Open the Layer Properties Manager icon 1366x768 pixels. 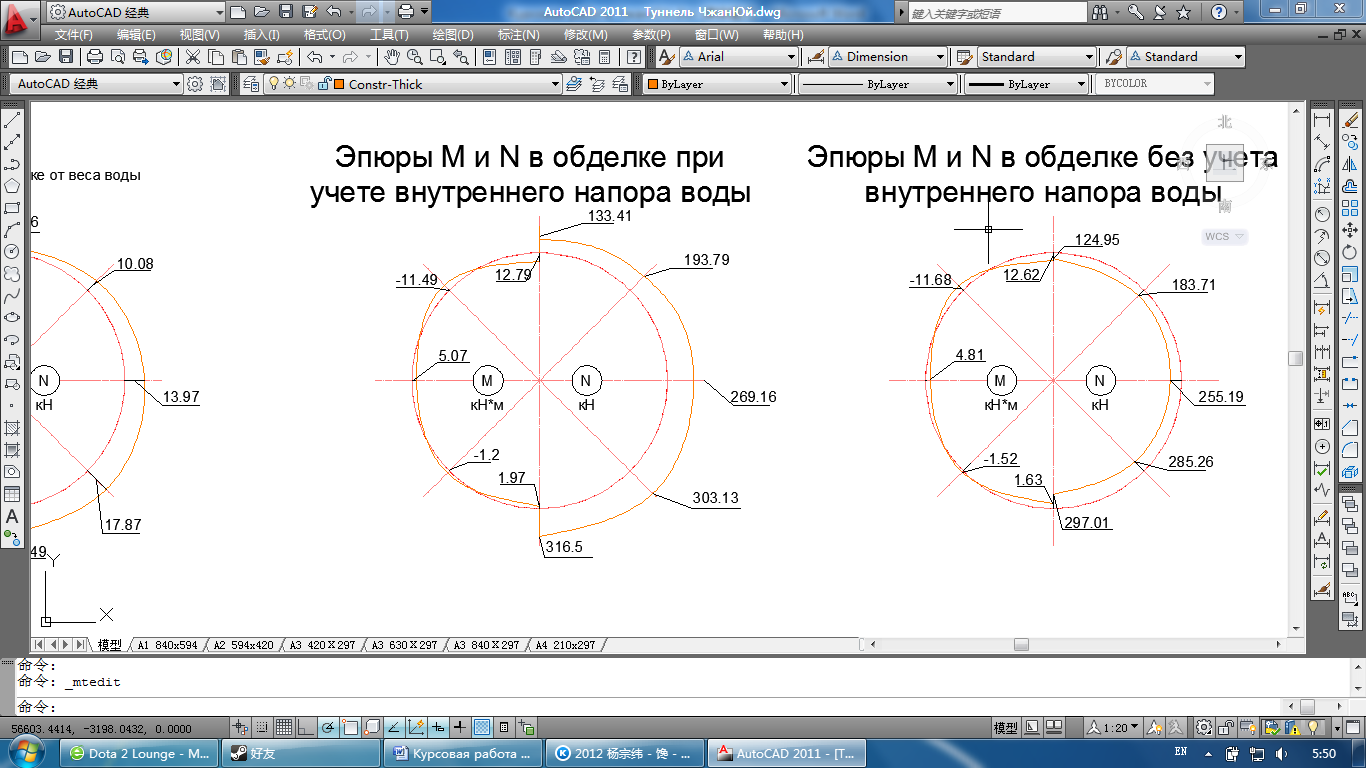point(250,84)
